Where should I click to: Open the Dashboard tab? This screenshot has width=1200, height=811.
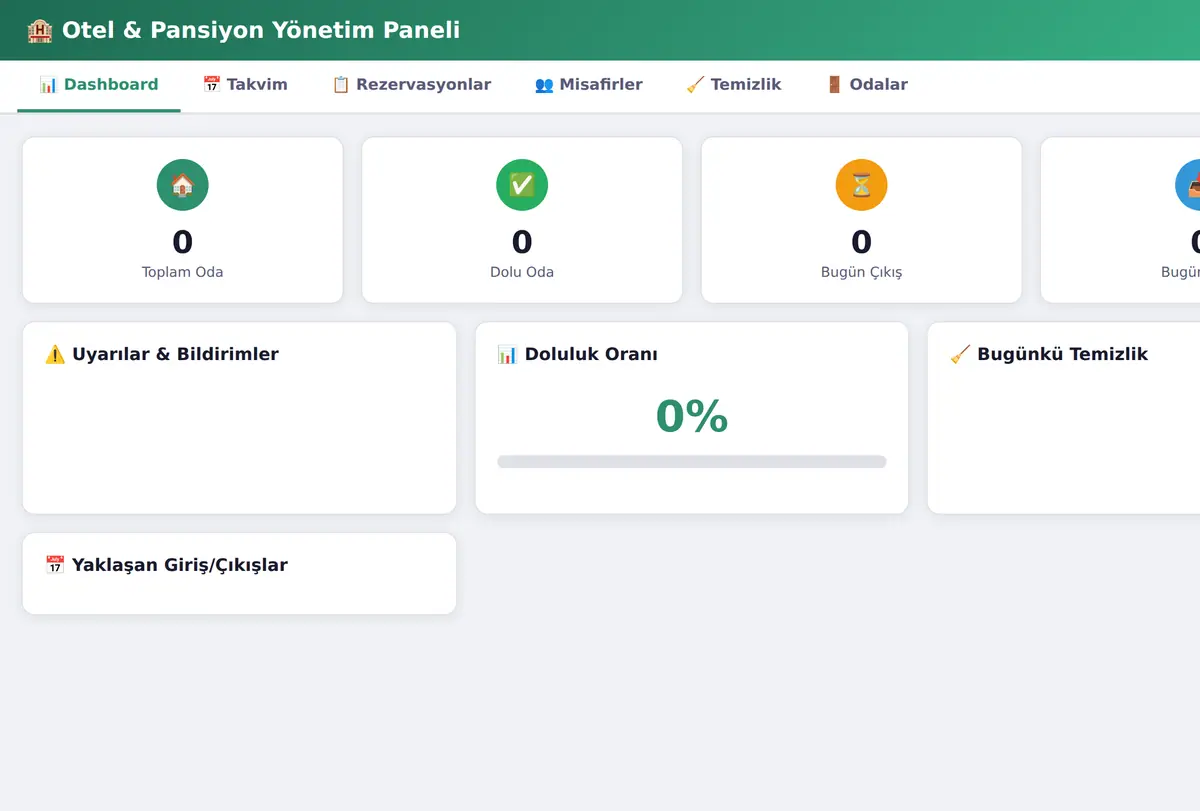99,85
